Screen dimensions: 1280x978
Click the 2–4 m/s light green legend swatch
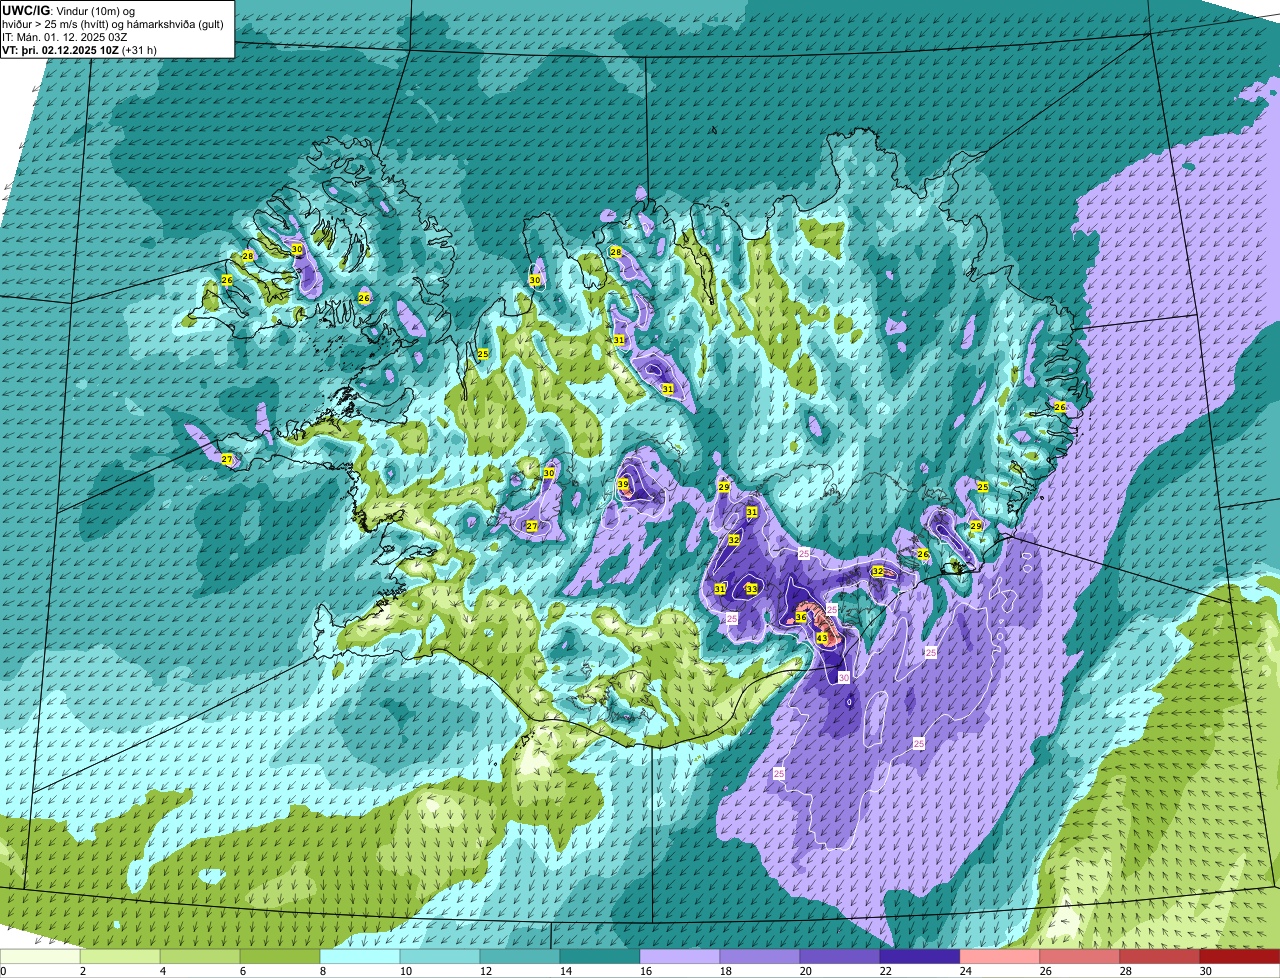tap(120, 956)
